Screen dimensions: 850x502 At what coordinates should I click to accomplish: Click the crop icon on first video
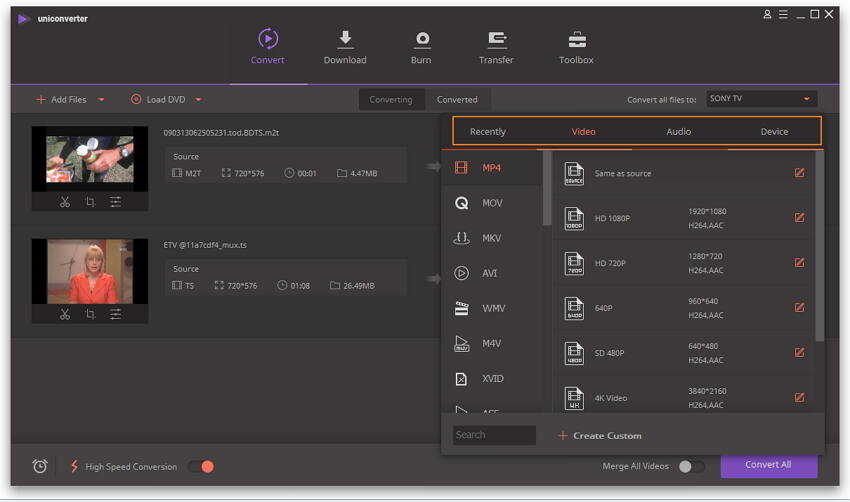(x=91, y=202)
